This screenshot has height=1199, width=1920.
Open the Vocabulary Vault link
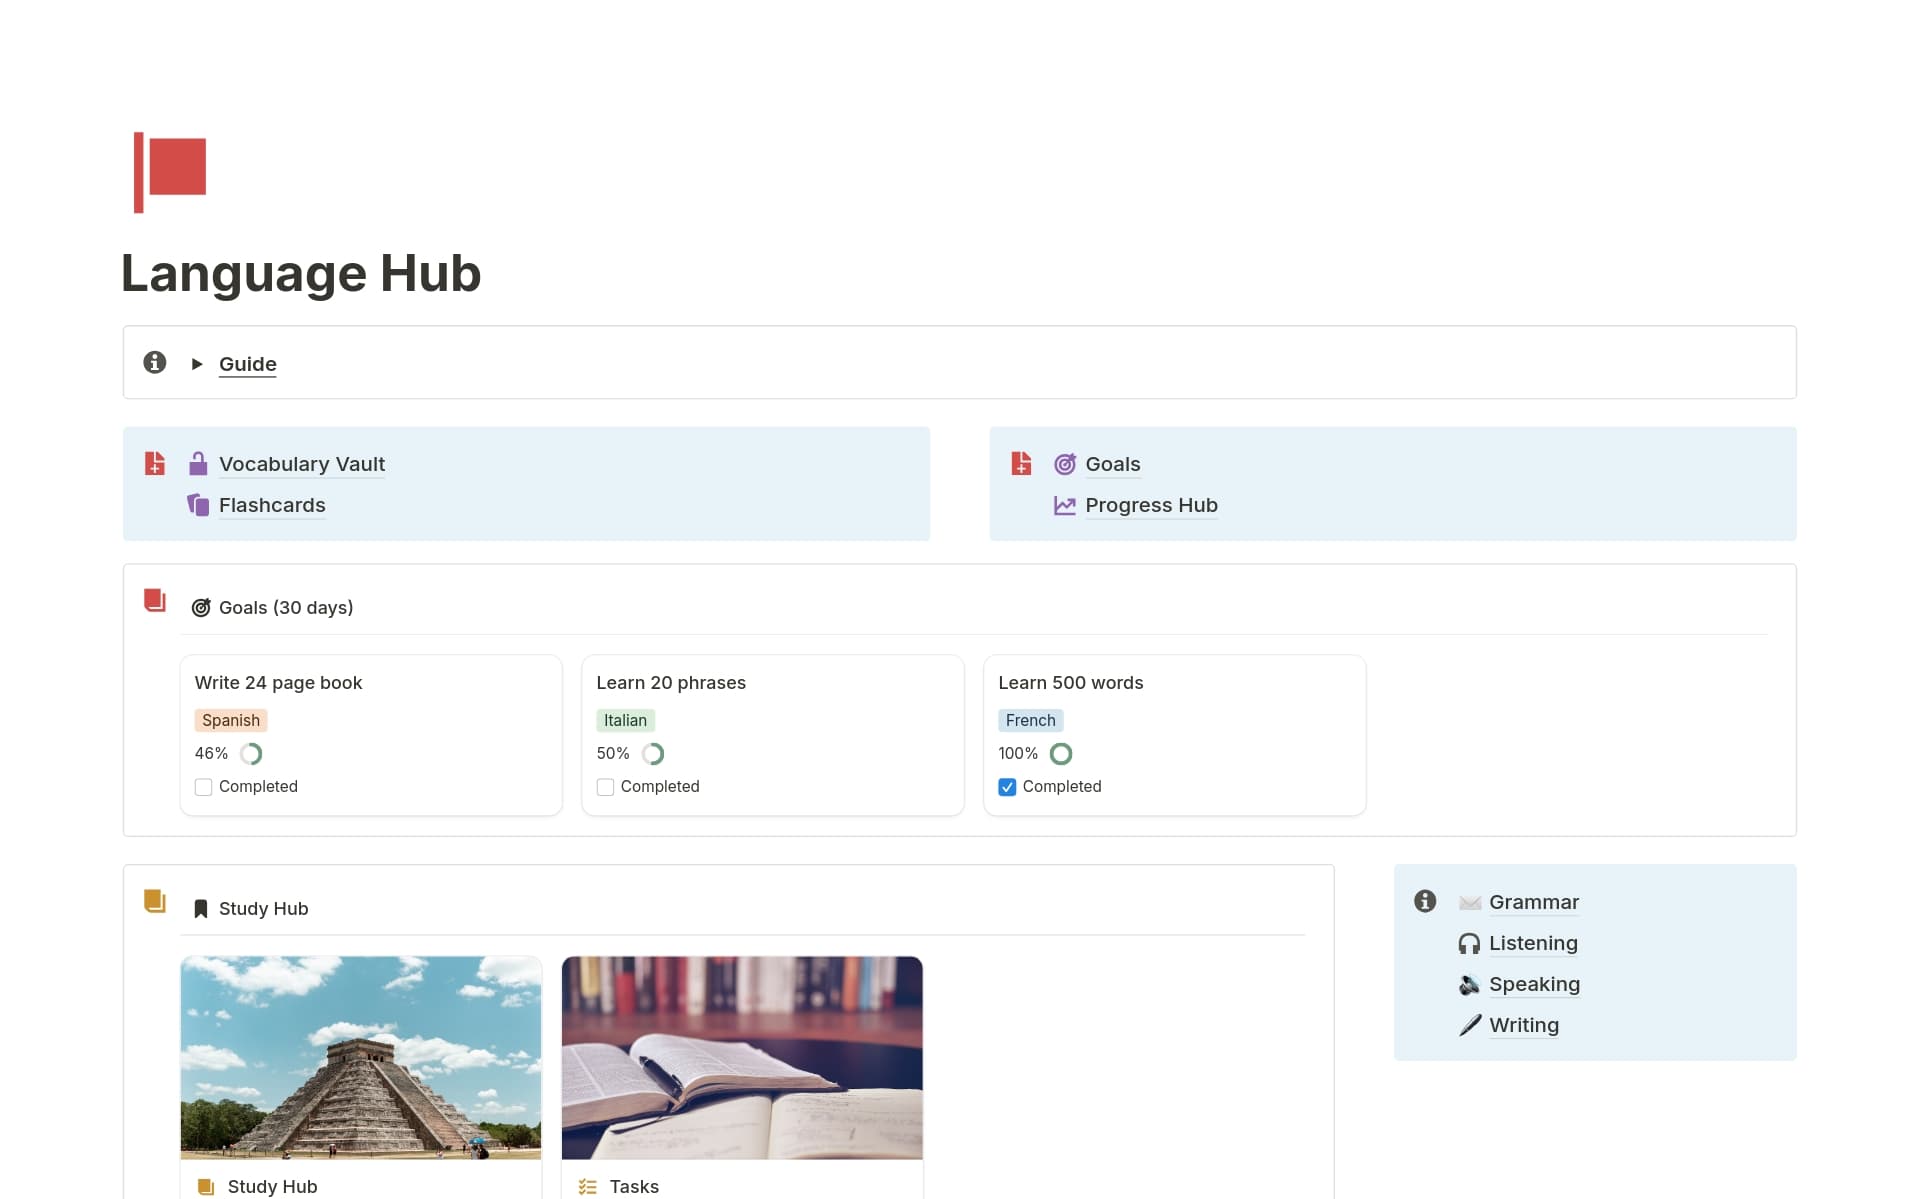point(301,463)
